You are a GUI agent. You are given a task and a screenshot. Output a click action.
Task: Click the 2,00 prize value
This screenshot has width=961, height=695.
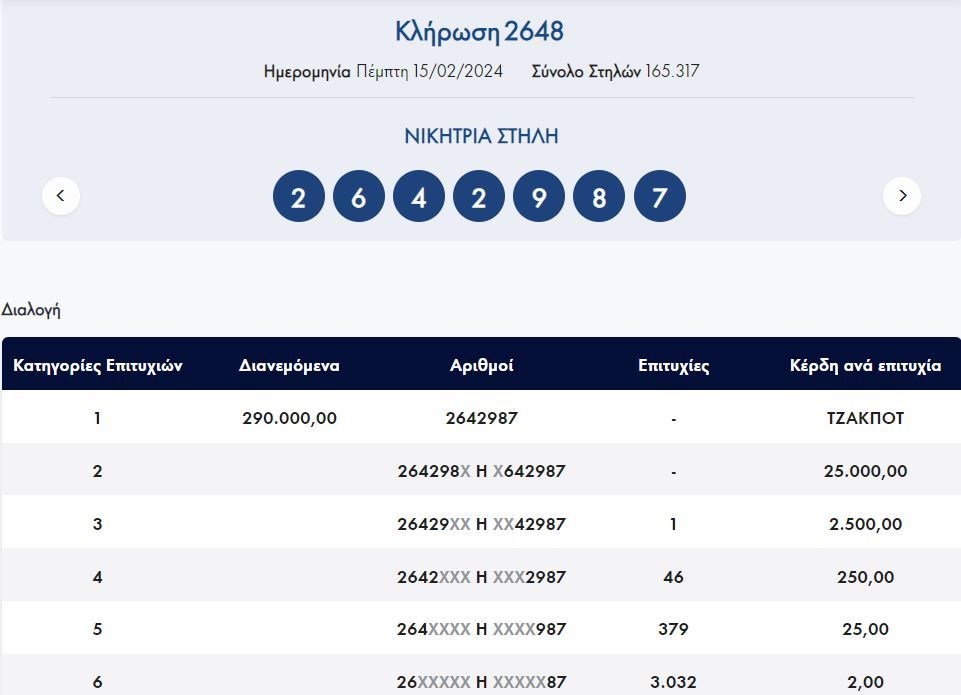pyautogui.click(x=865, y=682)
